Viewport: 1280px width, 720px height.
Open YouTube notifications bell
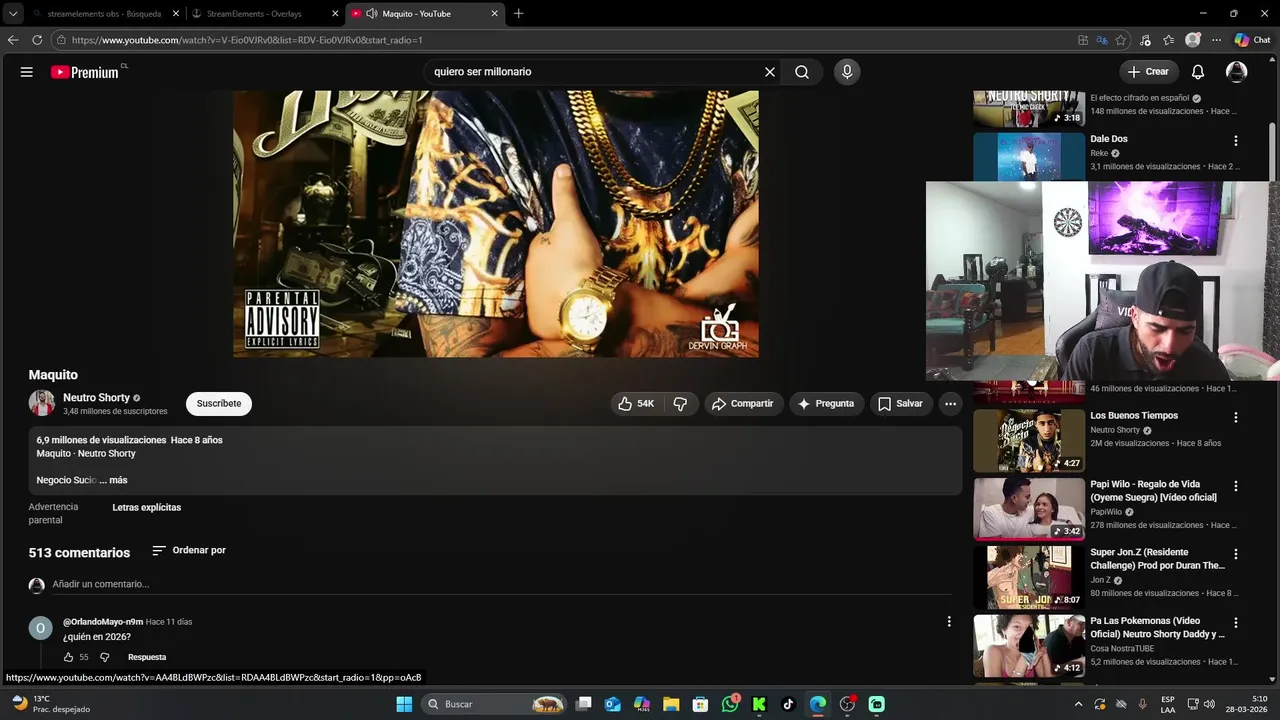[x=1198, y=72]
